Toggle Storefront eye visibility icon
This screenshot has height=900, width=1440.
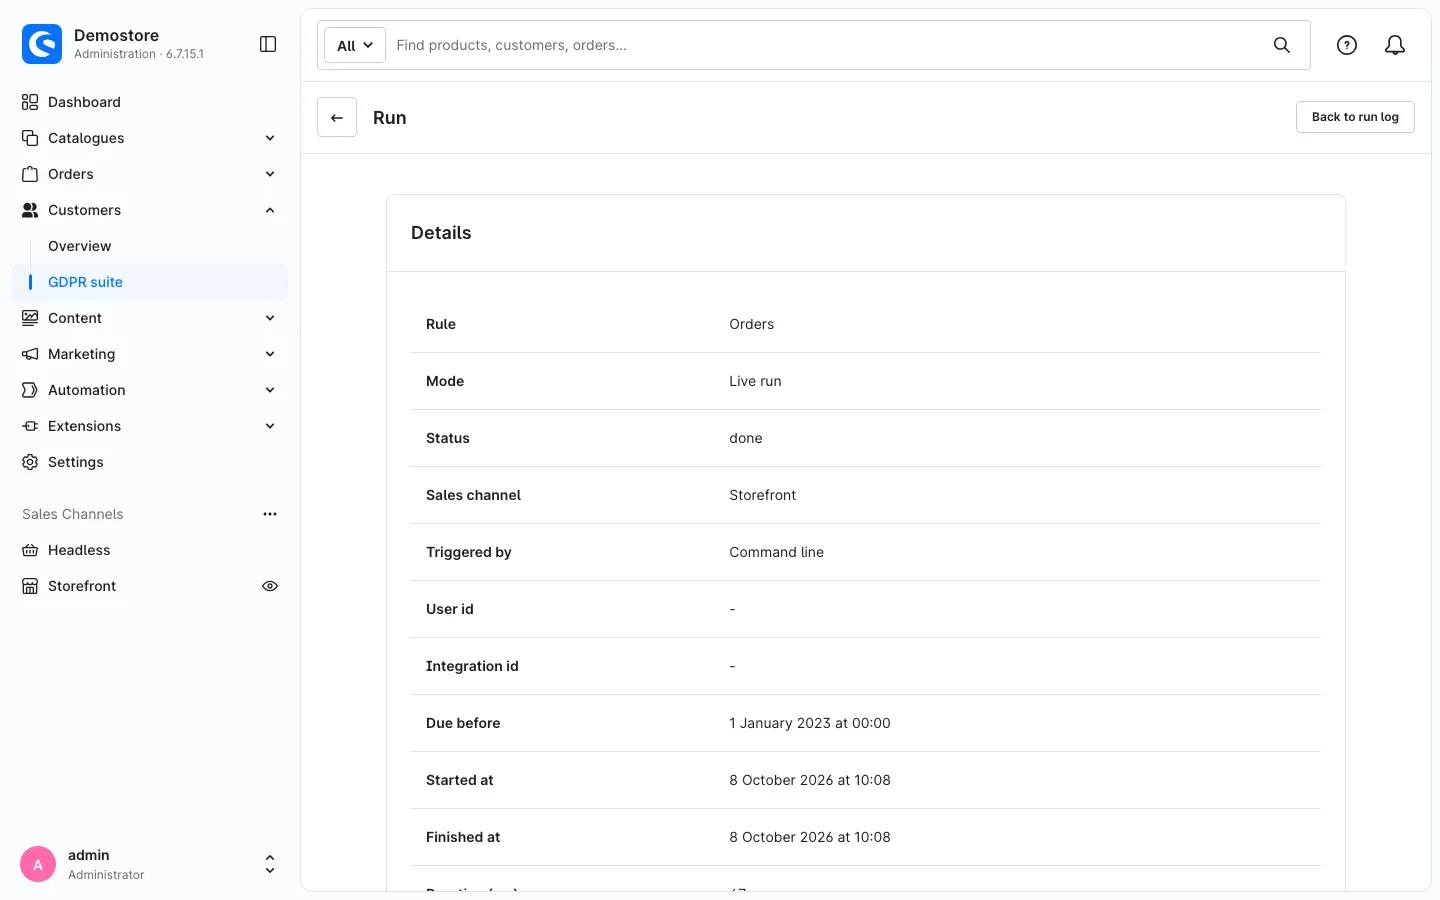[x=270, y=586]
